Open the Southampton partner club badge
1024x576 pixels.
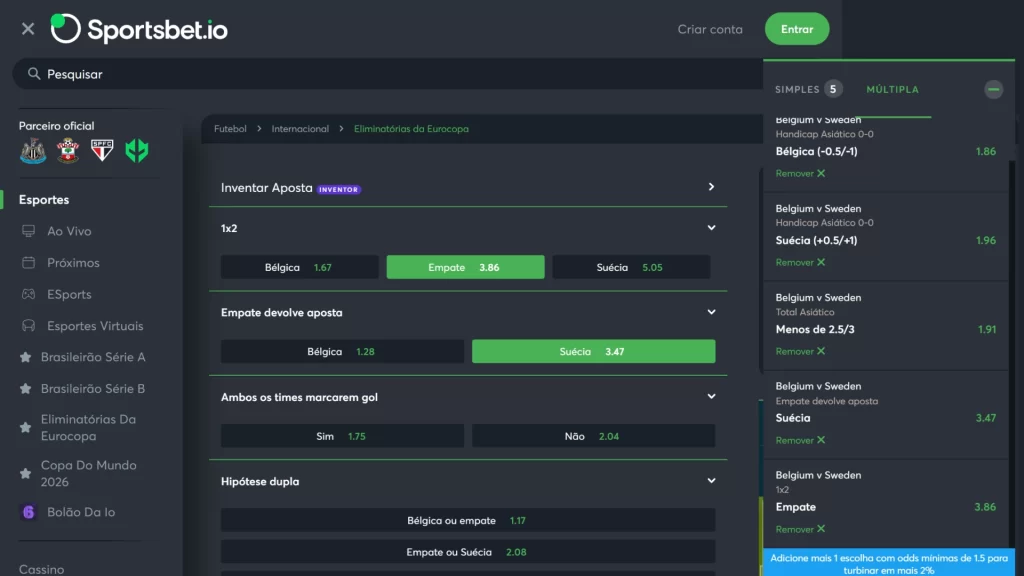(68, 151)
